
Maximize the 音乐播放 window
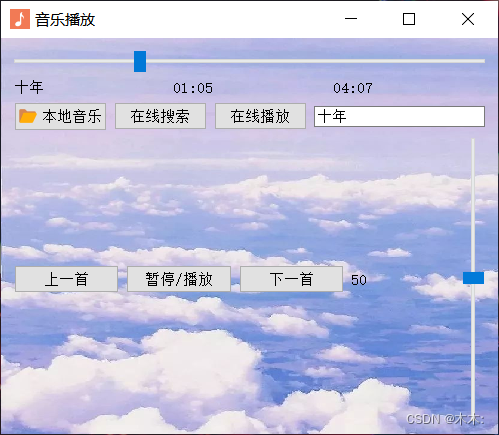[x=409, y=19]
